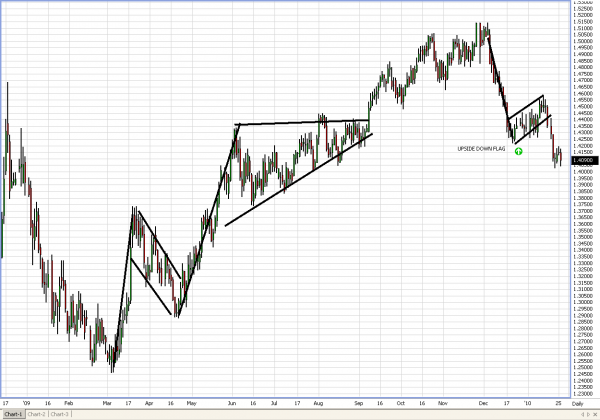Select the Chart-3 tab
The image size is (600, 420).
point(60,413)
